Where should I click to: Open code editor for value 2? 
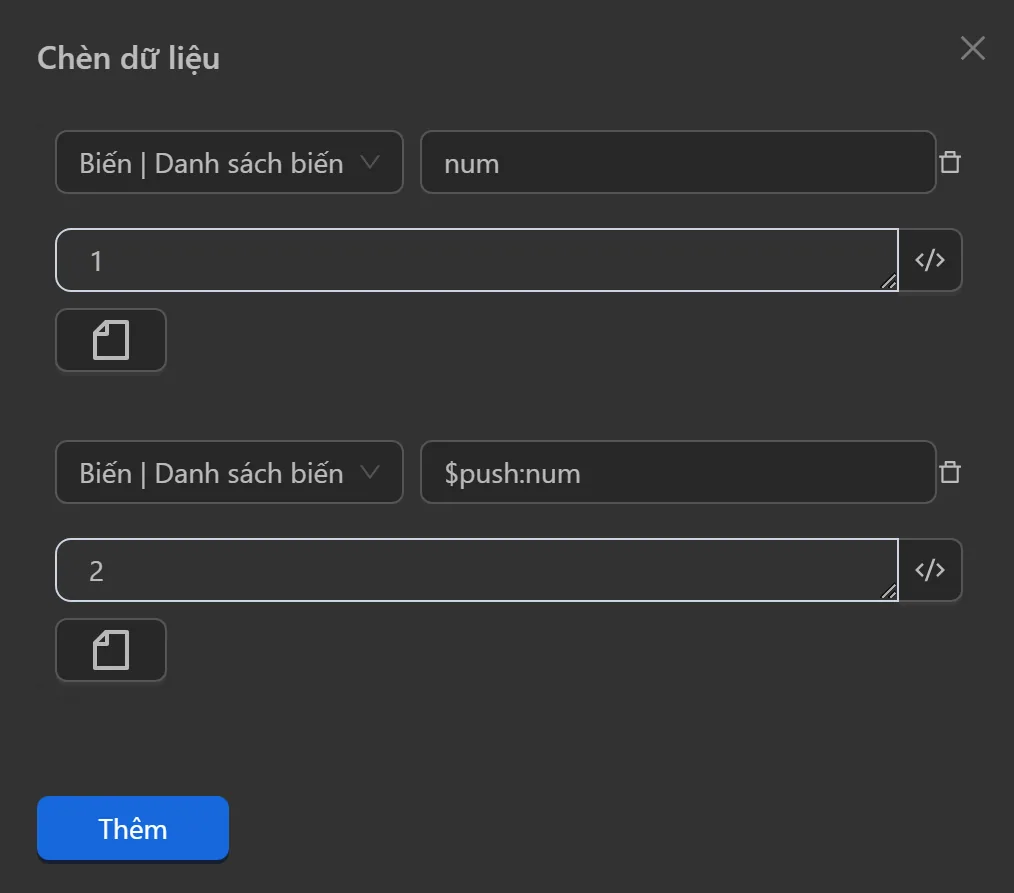click(x=930, y=569)
